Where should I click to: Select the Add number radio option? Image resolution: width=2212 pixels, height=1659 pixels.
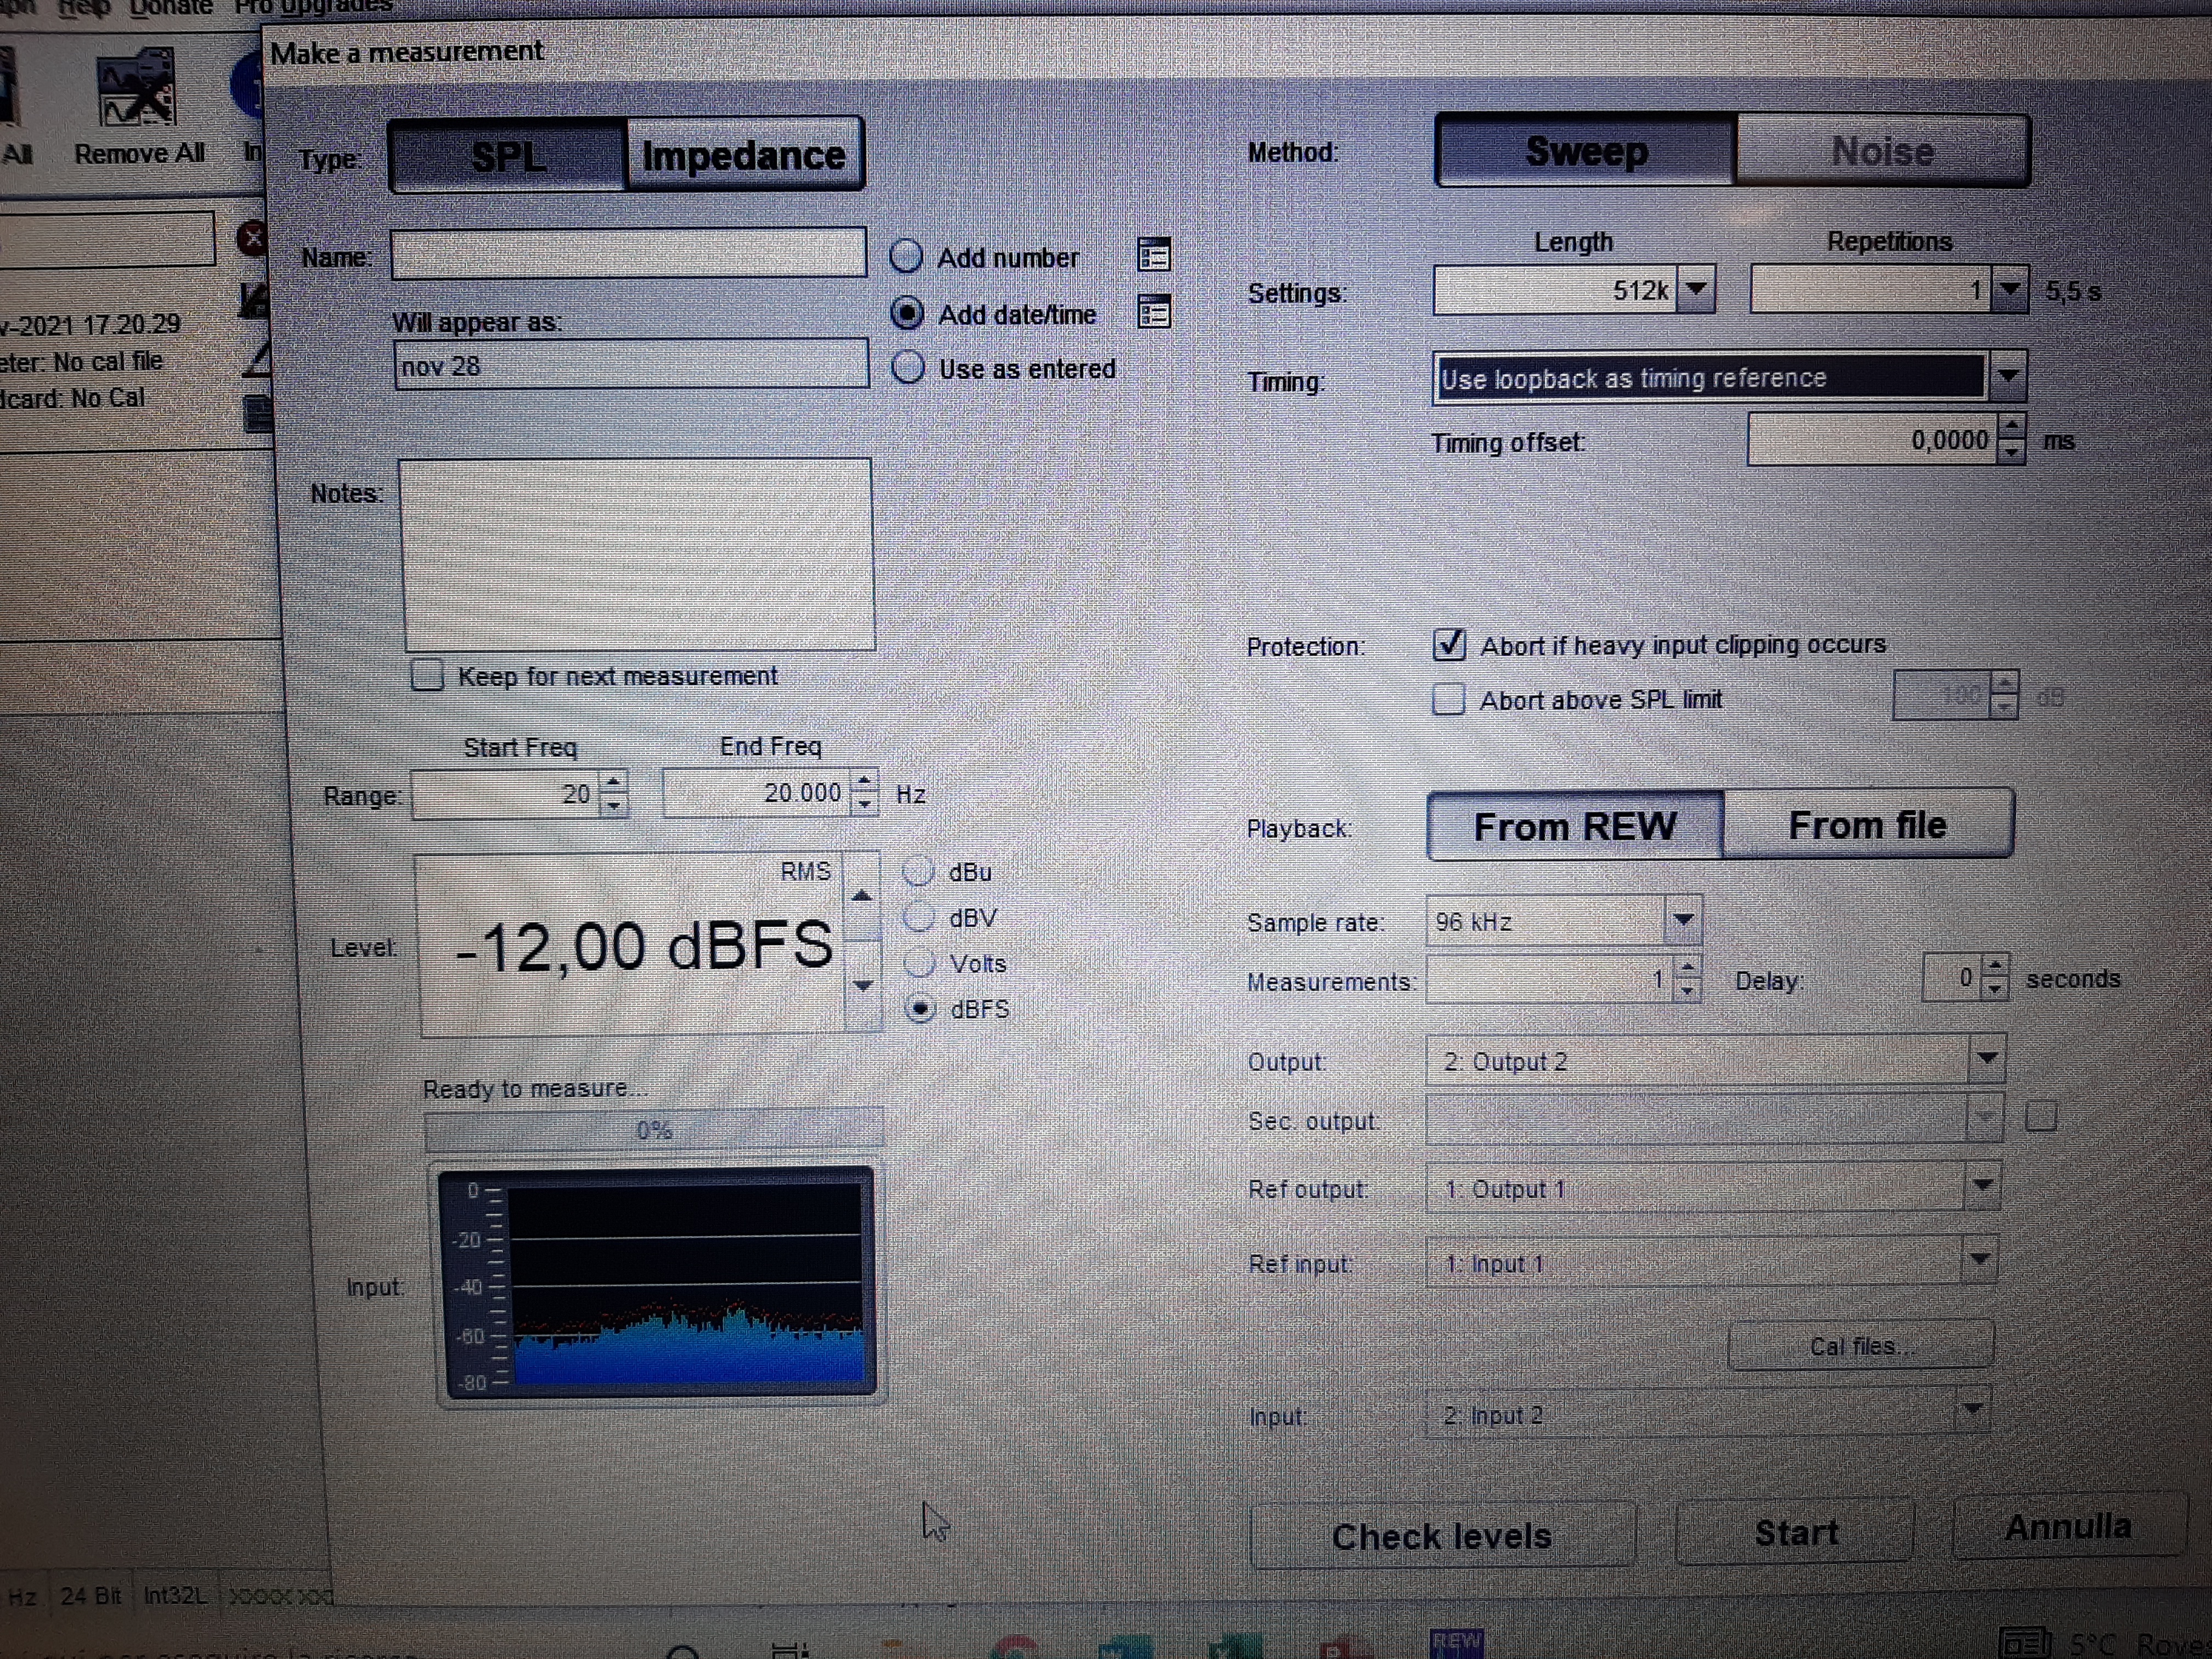coord(906,256)
